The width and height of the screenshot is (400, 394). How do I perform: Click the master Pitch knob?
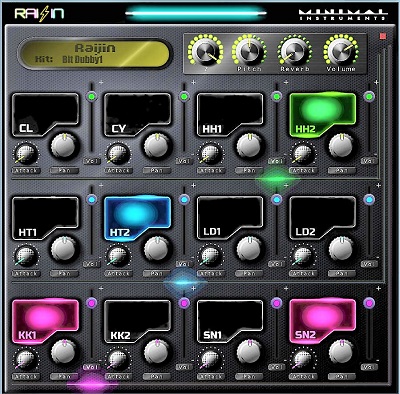click(x=249, y=51)
